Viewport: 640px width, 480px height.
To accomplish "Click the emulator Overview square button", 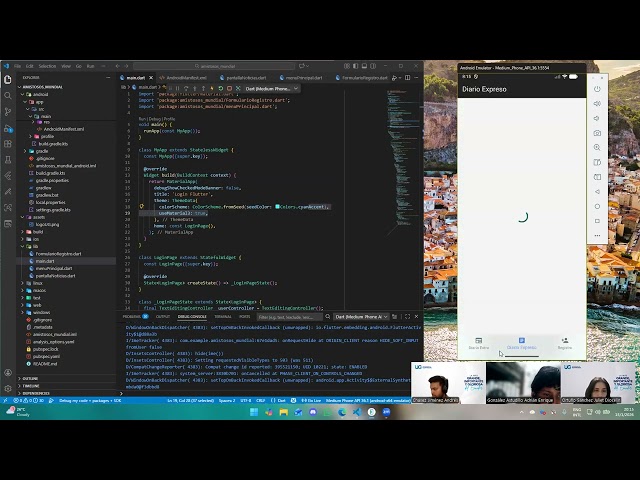I will (x=597, y=221).
